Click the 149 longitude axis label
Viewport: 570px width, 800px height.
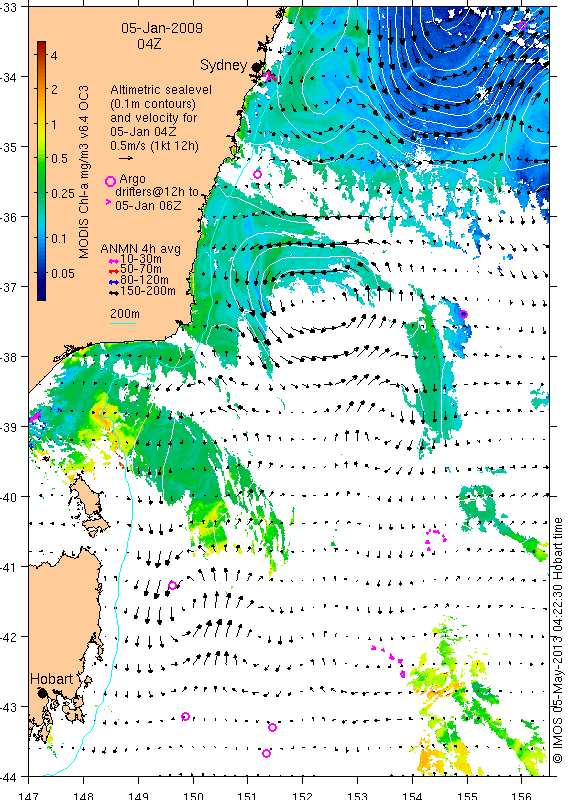[x=138, y=795]
